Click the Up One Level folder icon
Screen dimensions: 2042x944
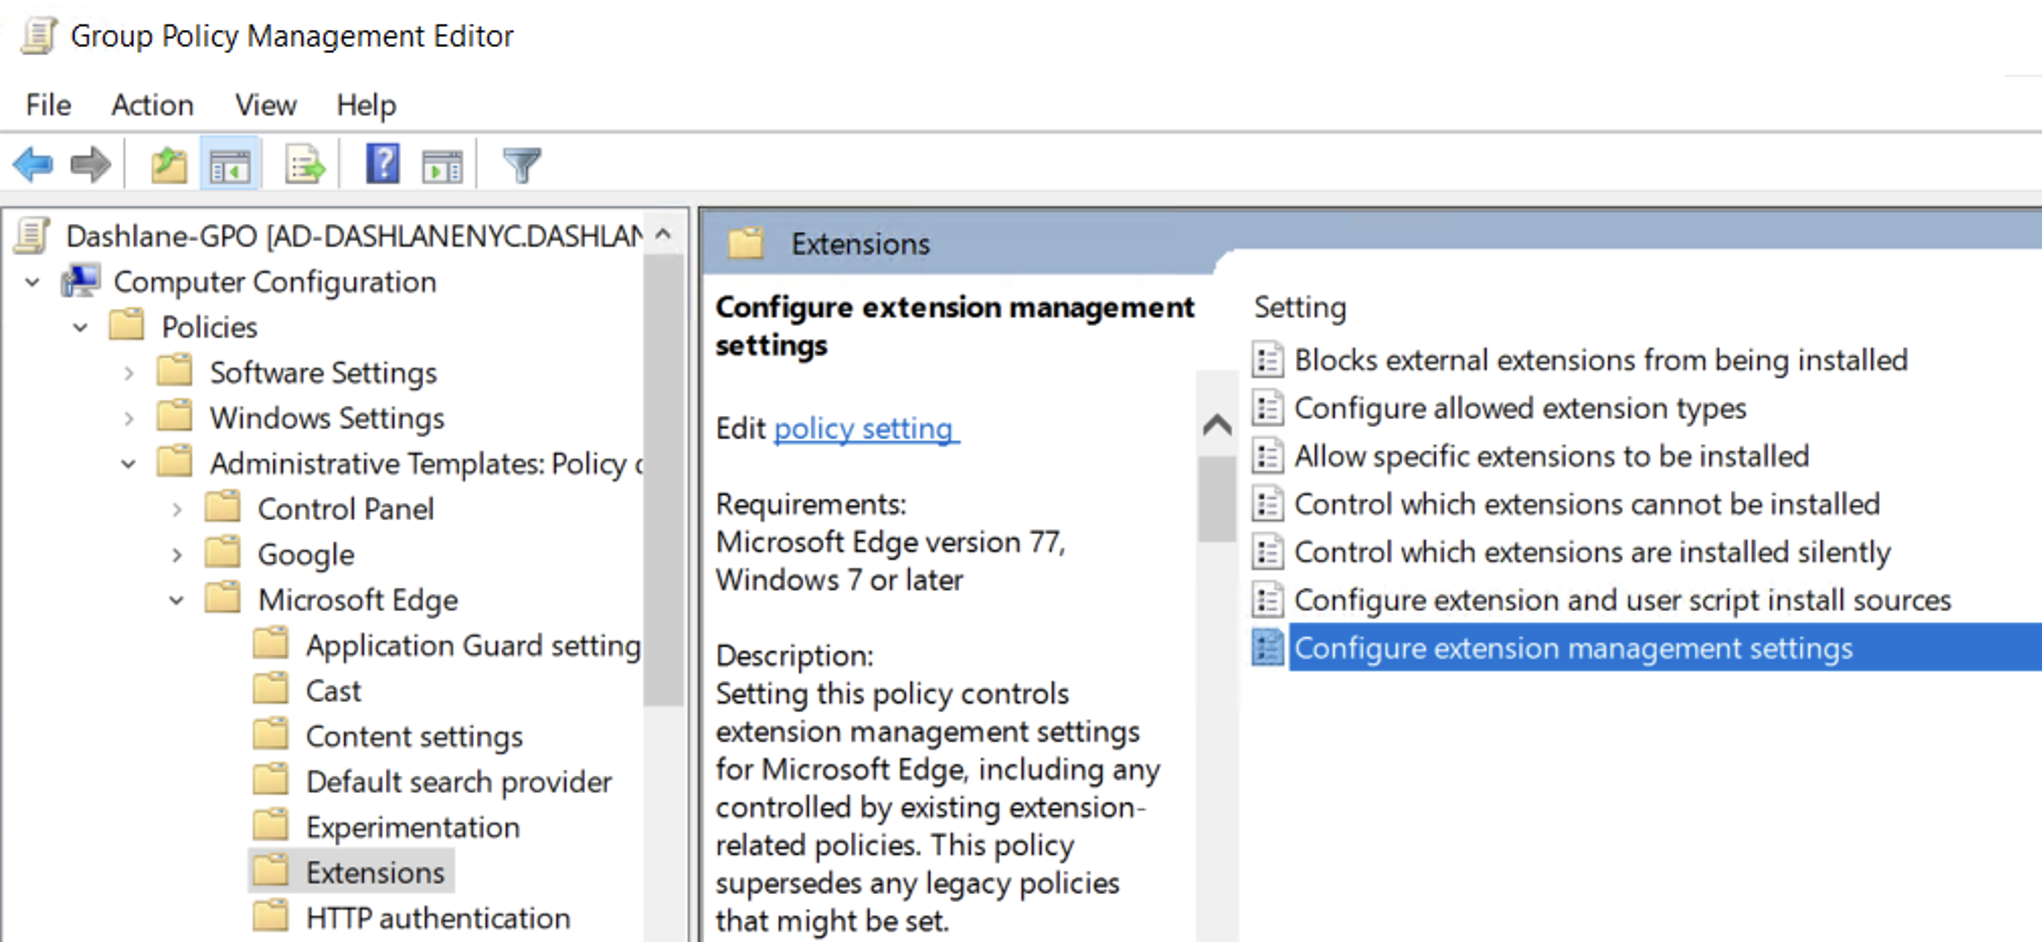169,164
